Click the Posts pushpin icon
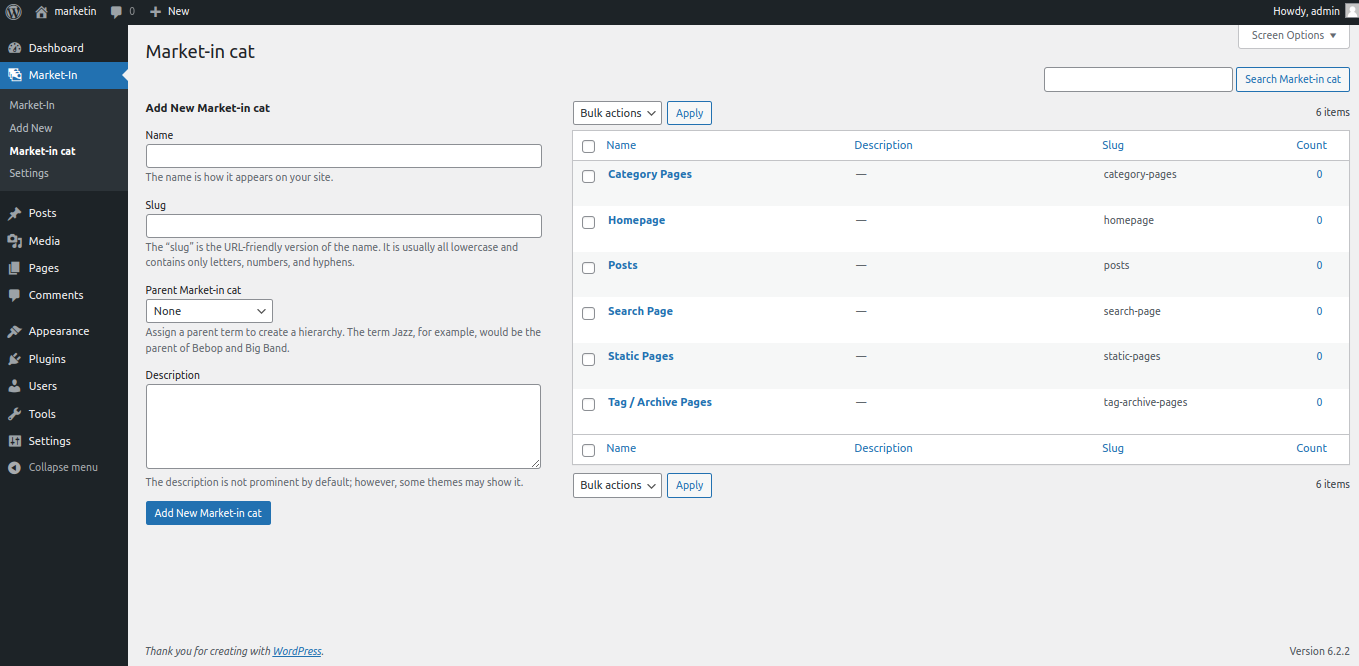Image resolution: width=1359 pixels, height=666 pixels. pos(15,213)
